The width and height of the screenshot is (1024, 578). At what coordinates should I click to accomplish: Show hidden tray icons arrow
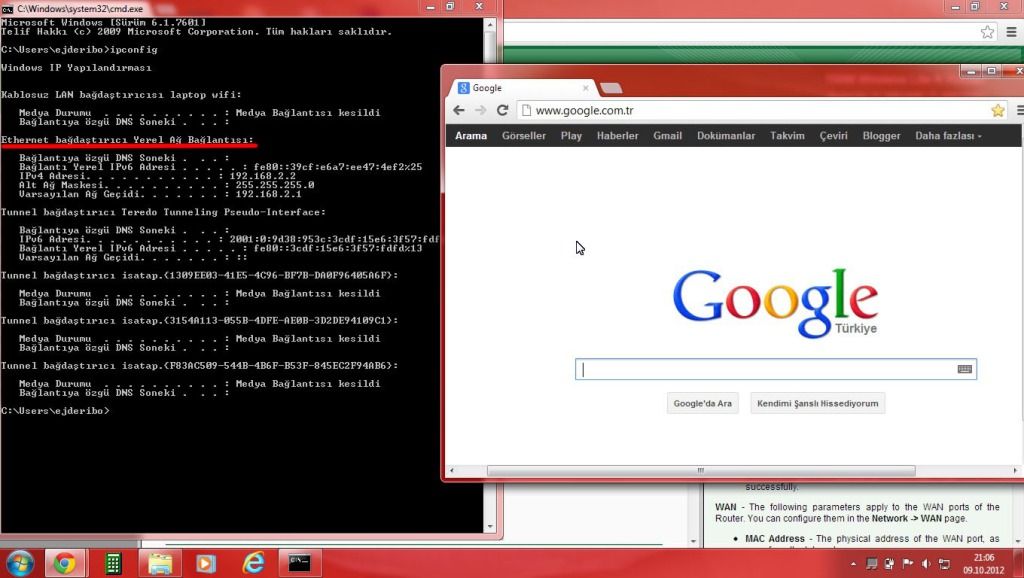coord(853,564)
